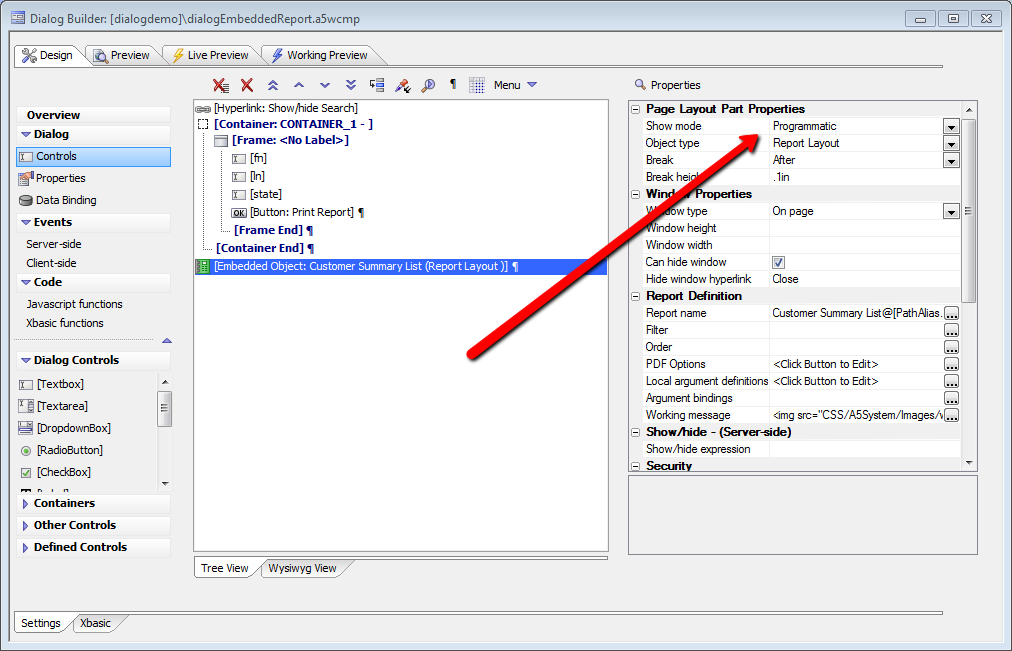Open the Window type dropdown
The width and height of the screenshot is (1012, 651).
951,211
